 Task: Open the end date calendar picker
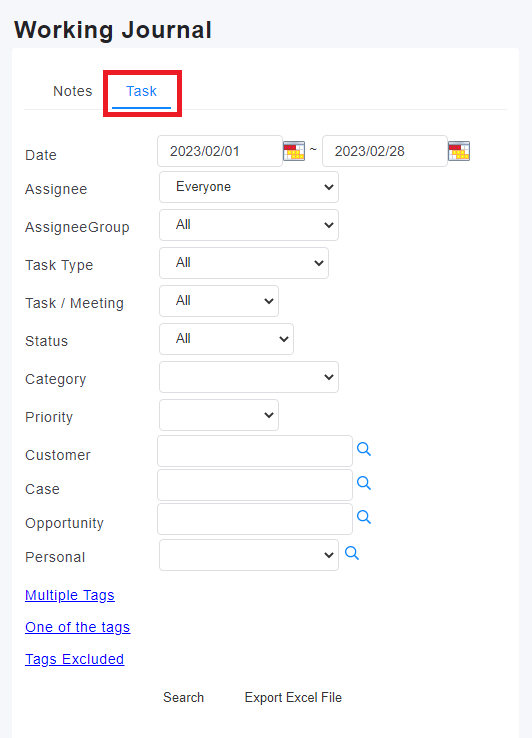[x=459, y=151]
